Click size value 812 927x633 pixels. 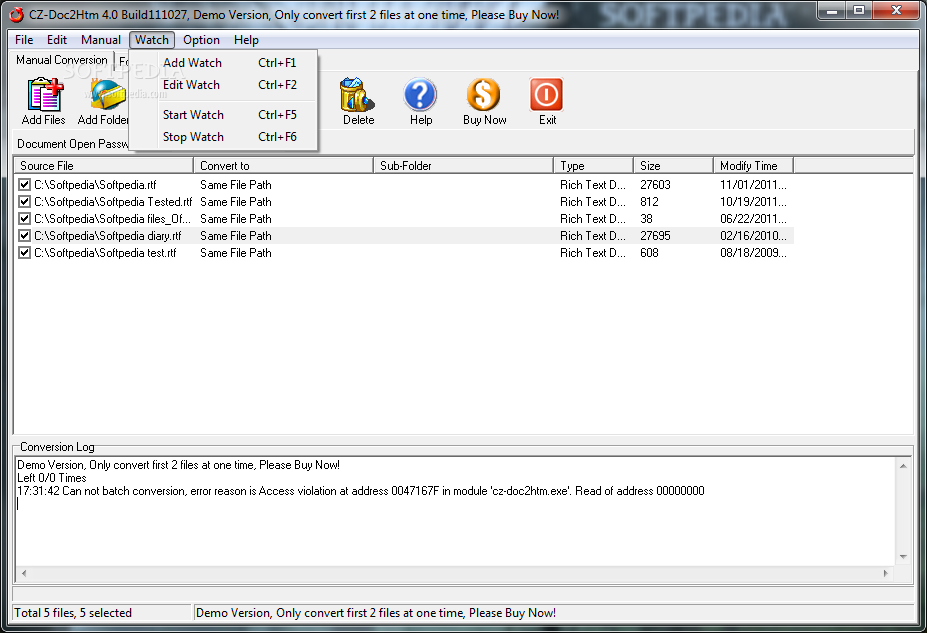click(x=649, y=202)
